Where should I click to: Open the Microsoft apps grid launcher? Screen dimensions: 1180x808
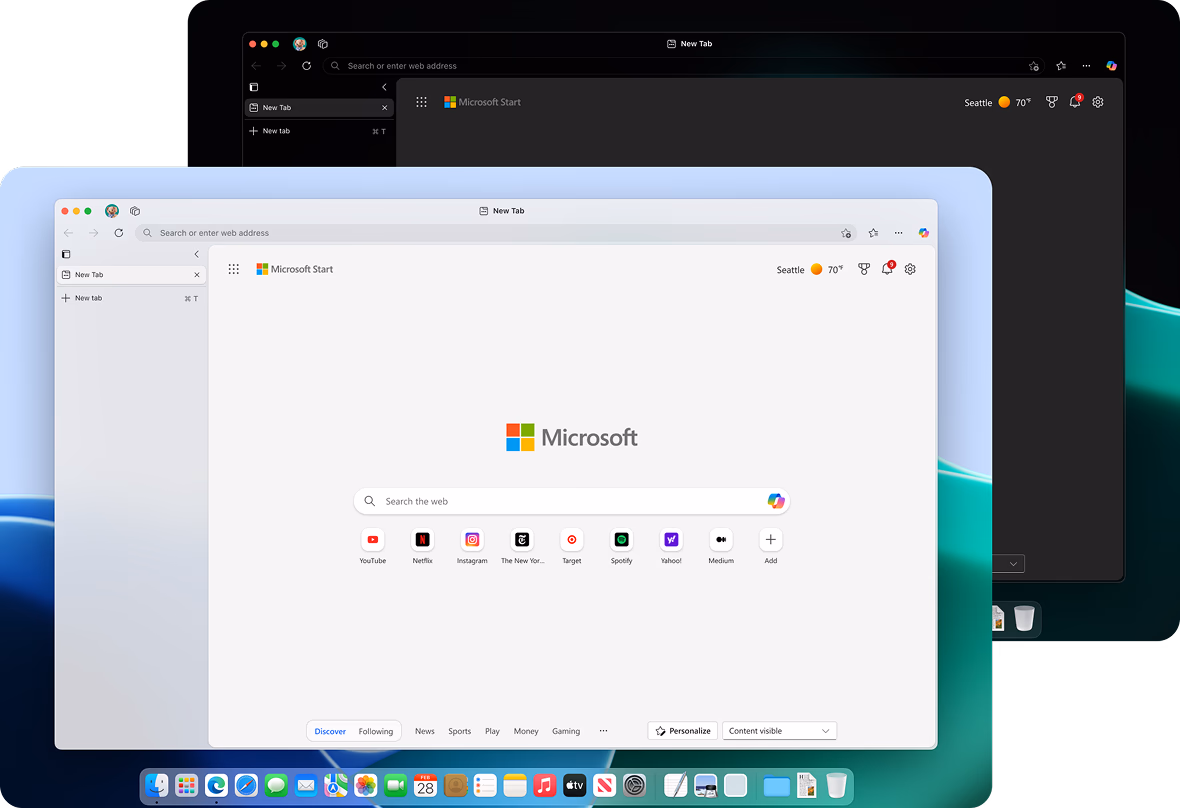(x=234, y=269)
